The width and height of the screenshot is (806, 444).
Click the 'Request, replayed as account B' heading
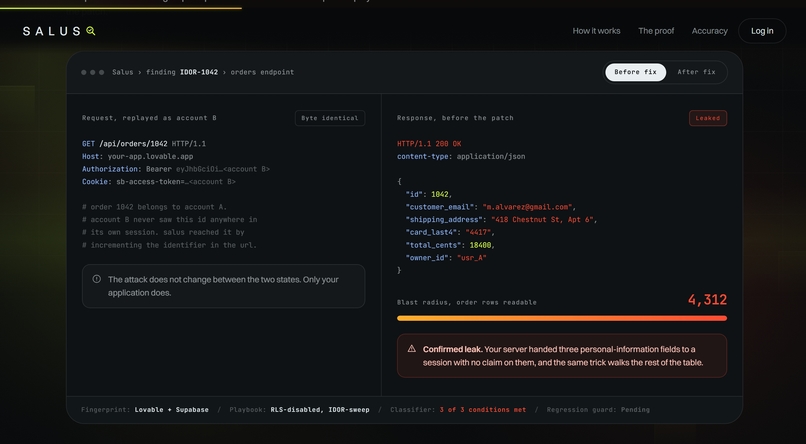coord(149,118)
